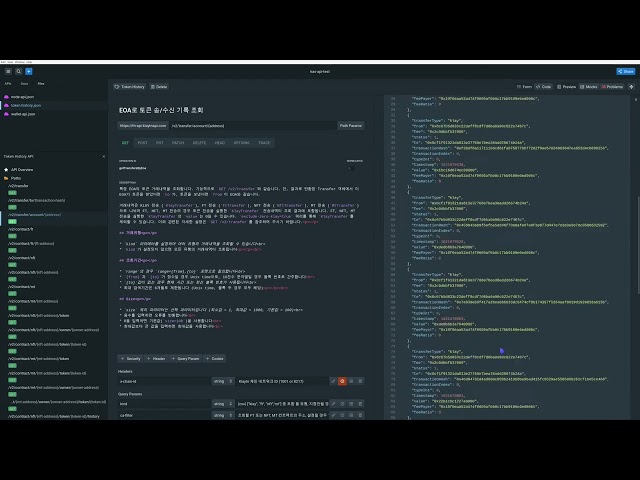Click the edit pencil icon for kind
Screen dimensions: 640x480
coord(333,404)
